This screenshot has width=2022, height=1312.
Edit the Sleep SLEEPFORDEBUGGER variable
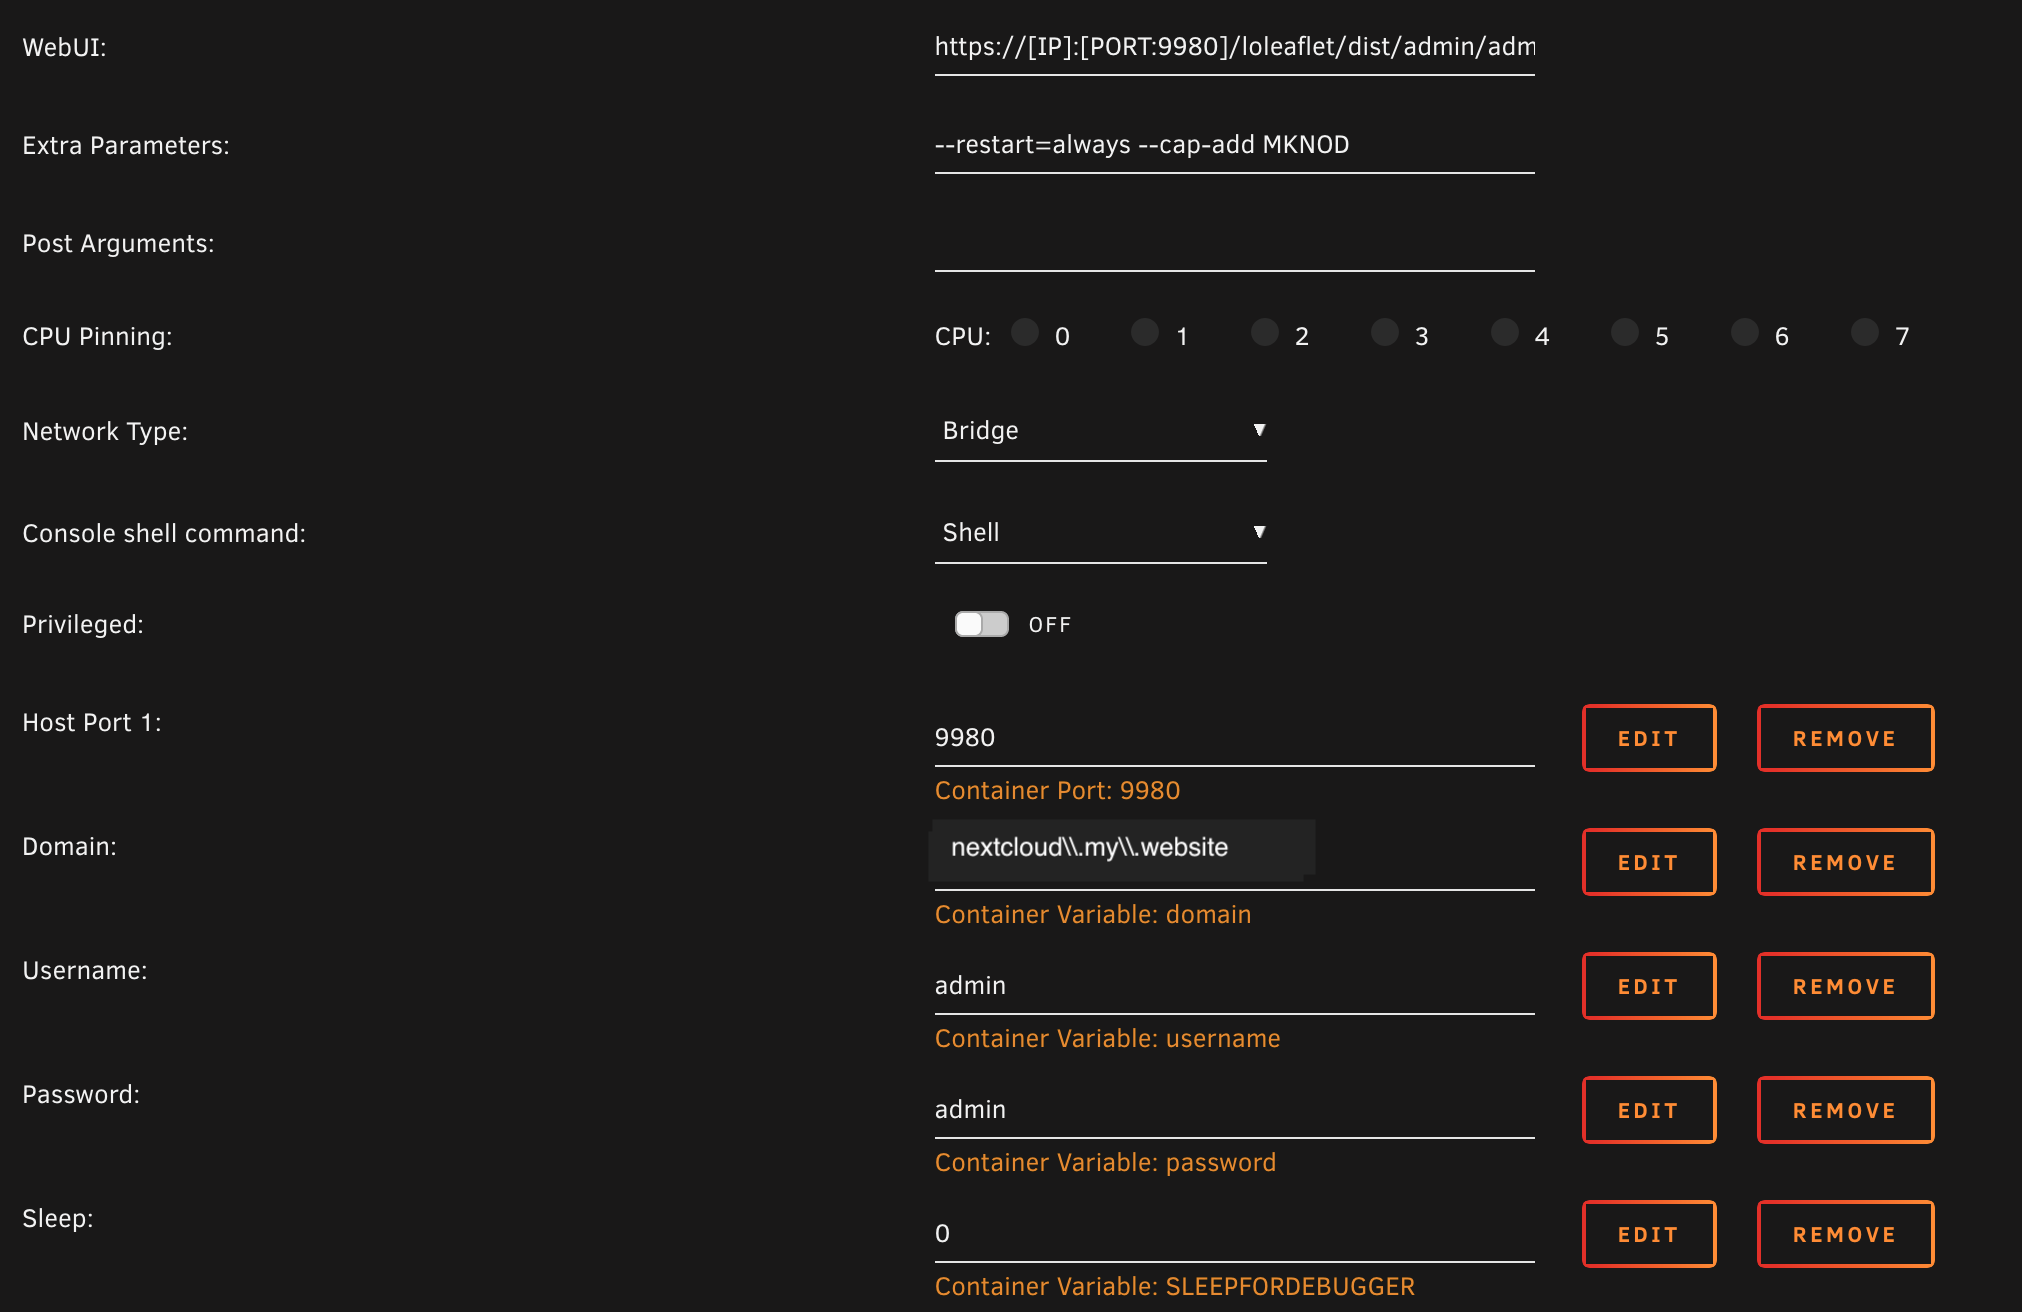[1648, 1234]
